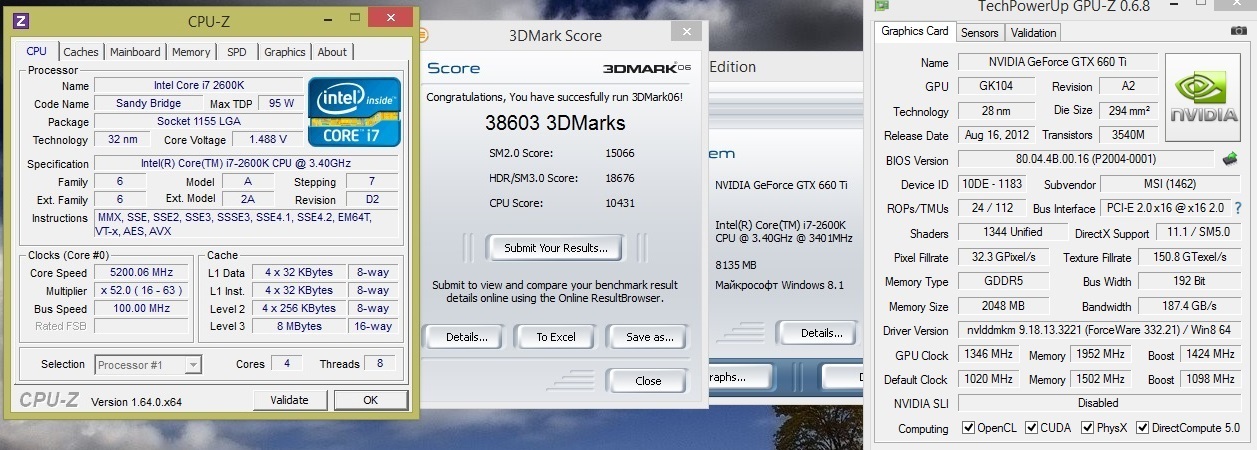The height and width of the screenshot is (450, 1257).
Task: Click the Boost 1424 MHz field
Action: coord(1208,355)
